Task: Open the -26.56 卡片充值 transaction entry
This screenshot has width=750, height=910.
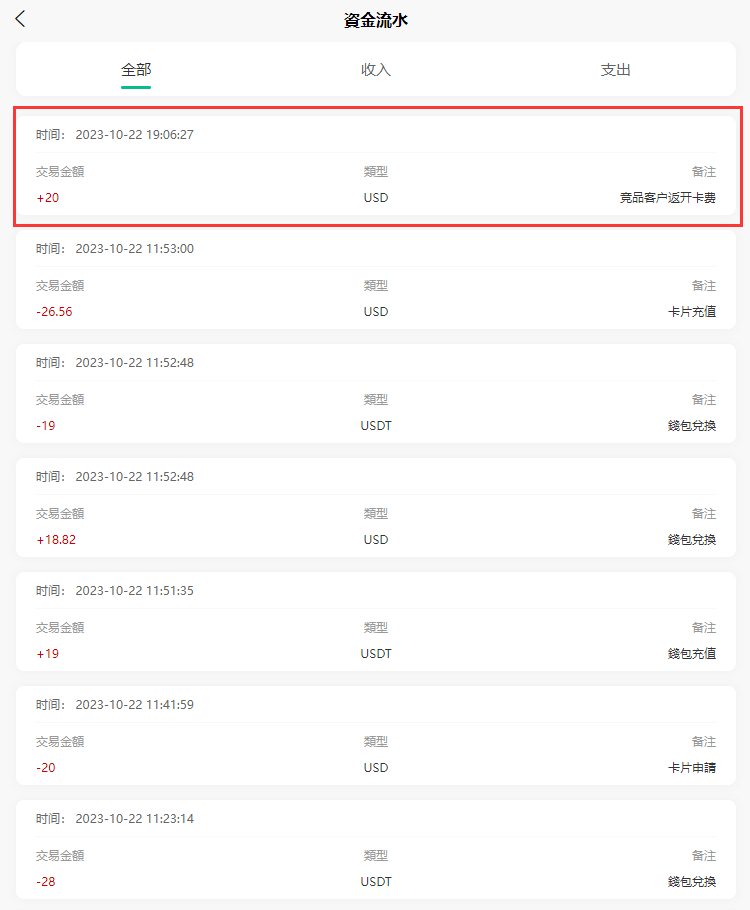Action: click(375, 285)
